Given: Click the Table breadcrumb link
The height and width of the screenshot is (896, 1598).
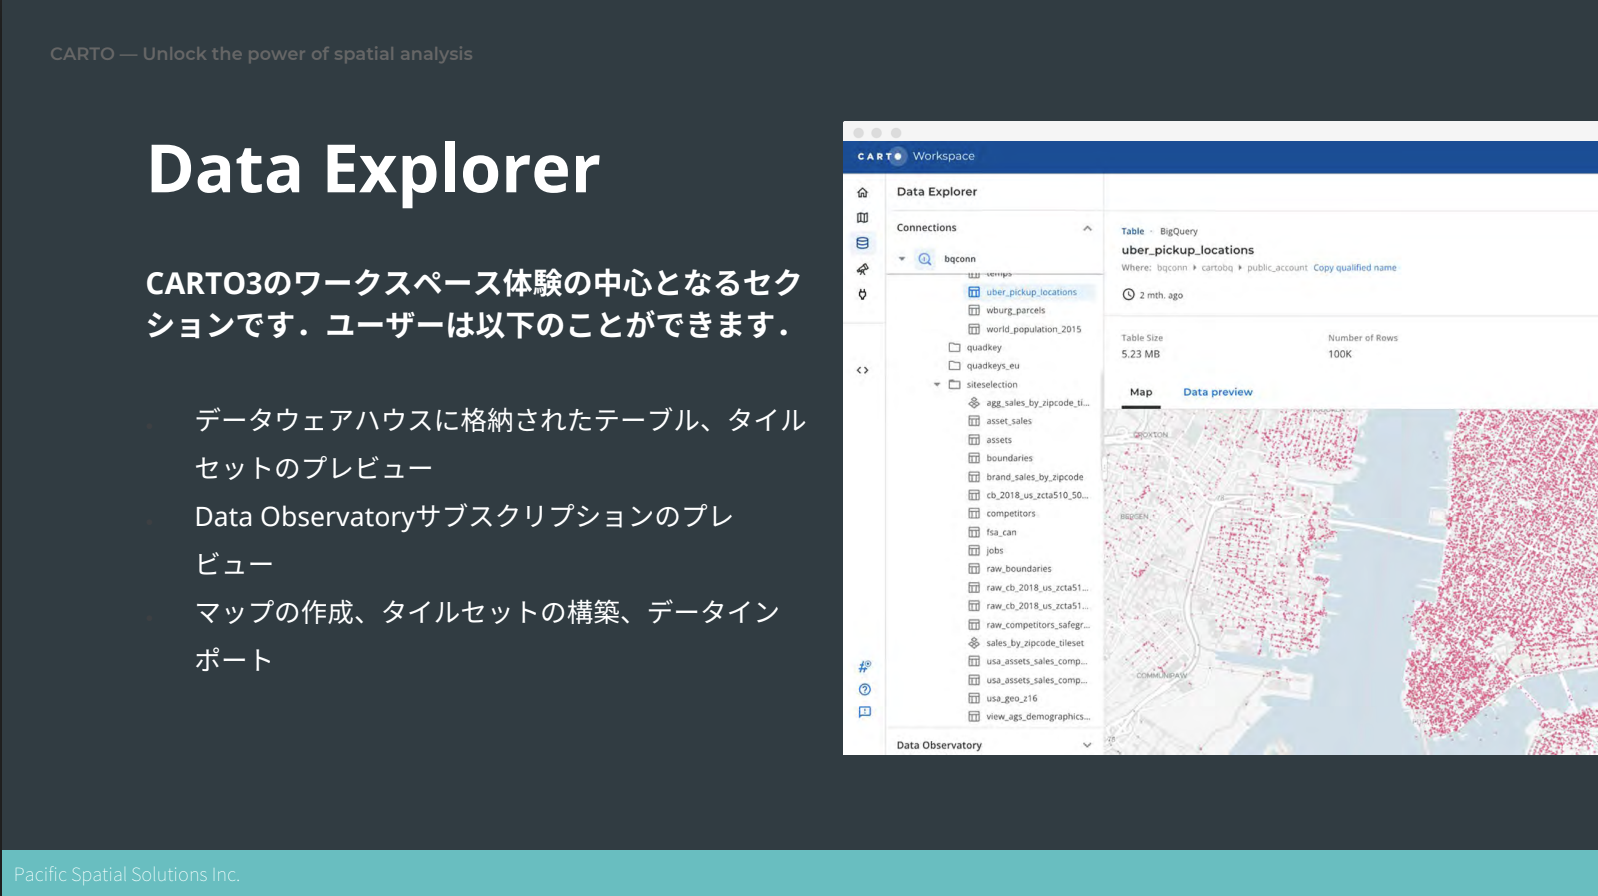Looking at the screenshot, I should pyautogui.click(x=1132, y=231).
